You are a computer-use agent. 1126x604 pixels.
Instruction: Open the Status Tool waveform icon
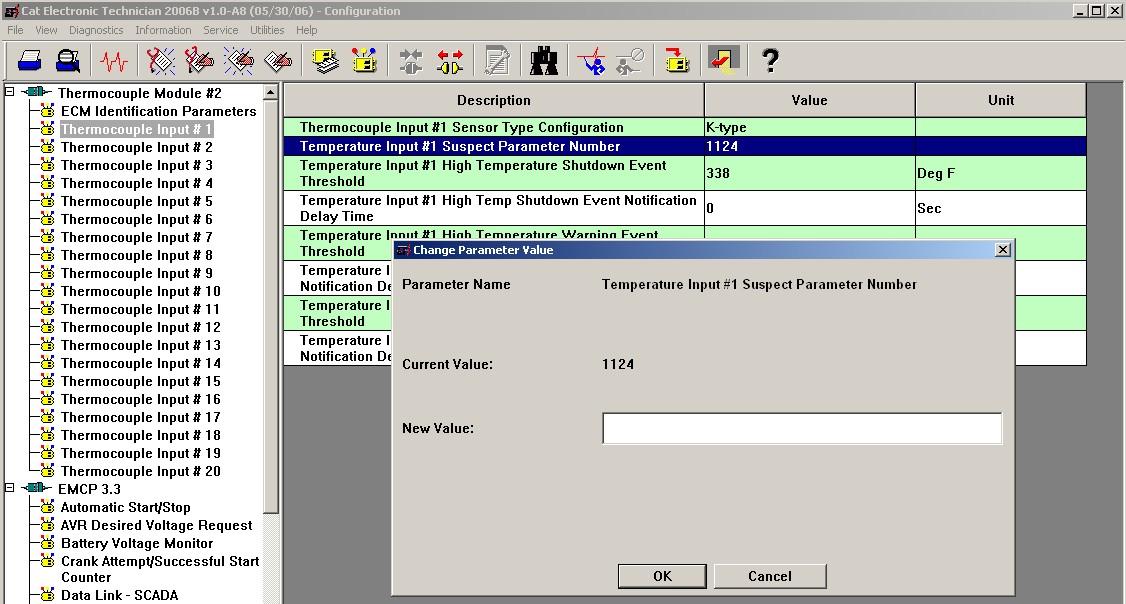pos(113,60)
